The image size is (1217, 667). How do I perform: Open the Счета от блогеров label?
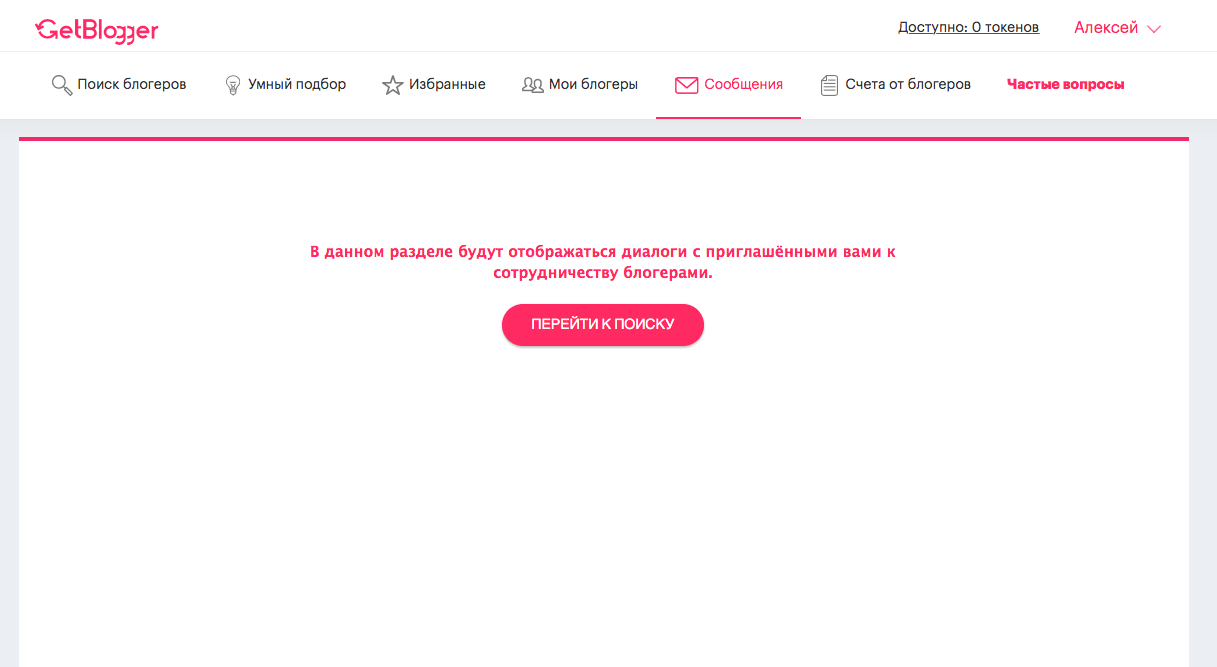pos(908,85)
